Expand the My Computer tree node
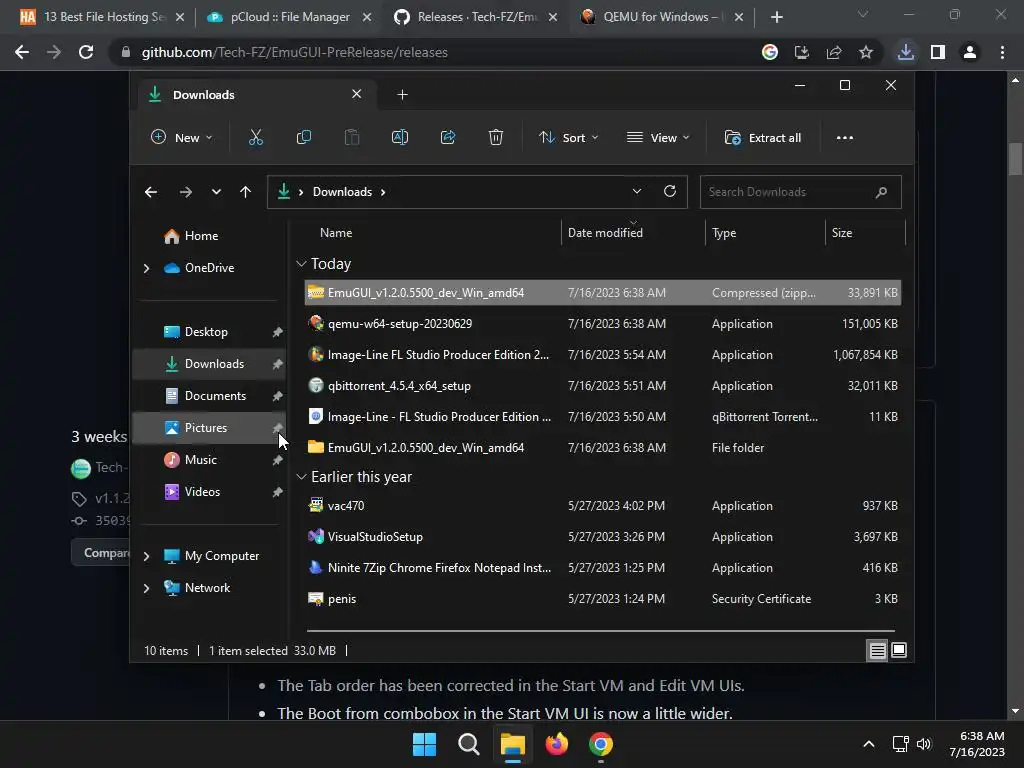1024x768 pixels. (x=146, y=556)
